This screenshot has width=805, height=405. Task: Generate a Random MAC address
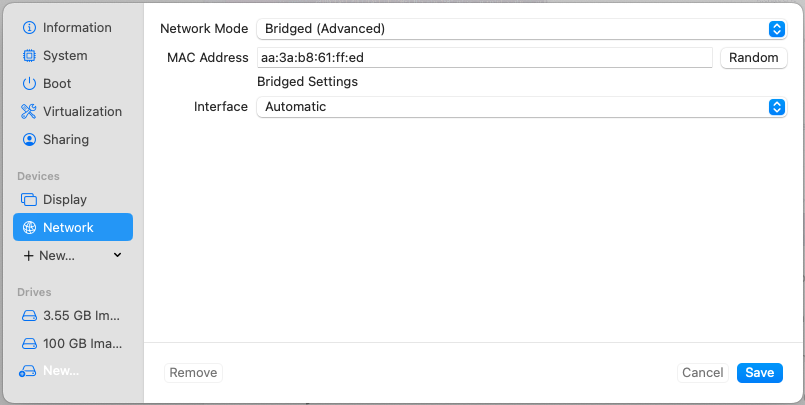click(x=754, y=57)
